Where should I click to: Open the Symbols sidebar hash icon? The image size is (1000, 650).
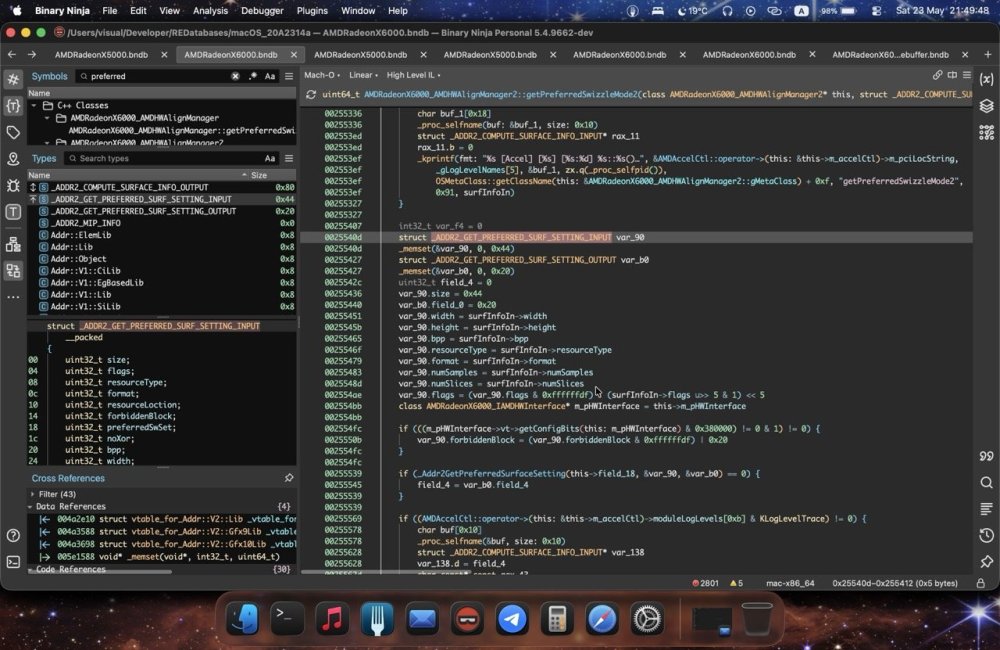point(13,80)
